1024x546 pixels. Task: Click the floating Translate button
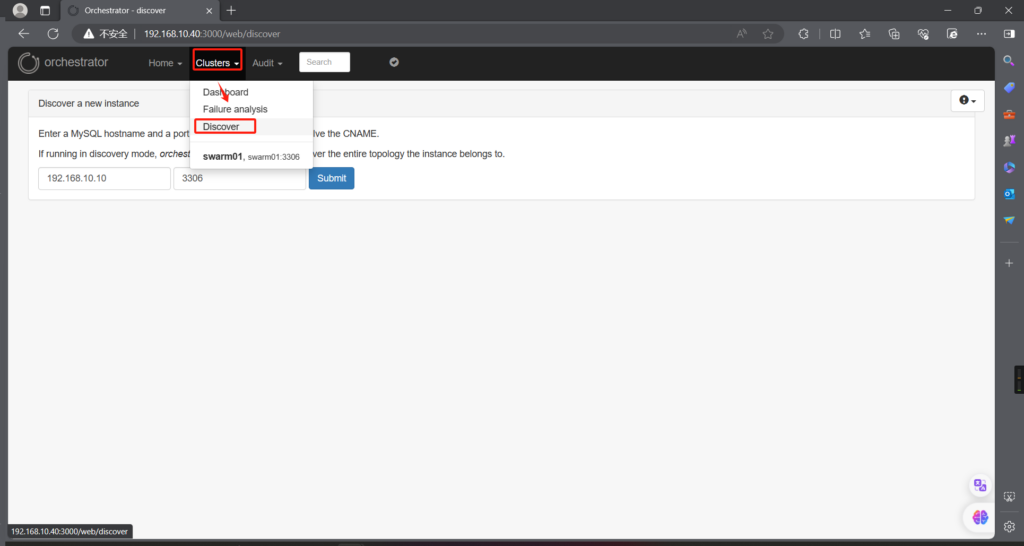[x=980, y=485]
